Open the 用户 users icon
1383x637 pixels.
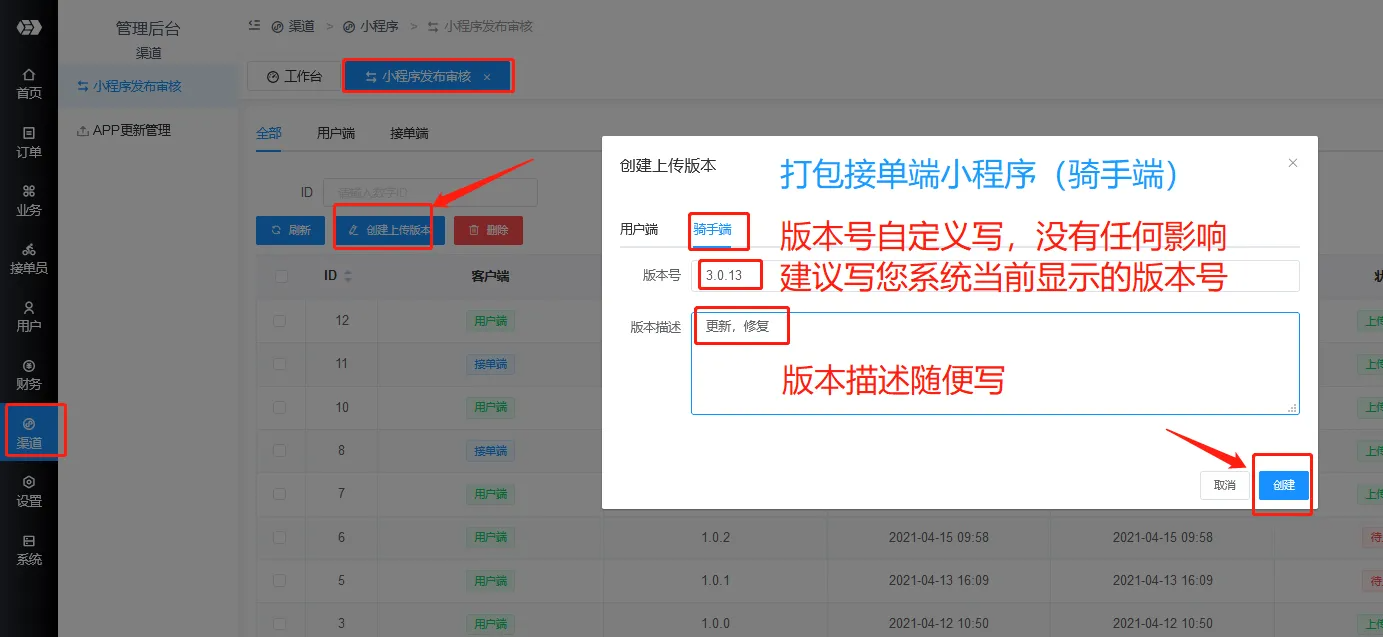pos(29,316)
